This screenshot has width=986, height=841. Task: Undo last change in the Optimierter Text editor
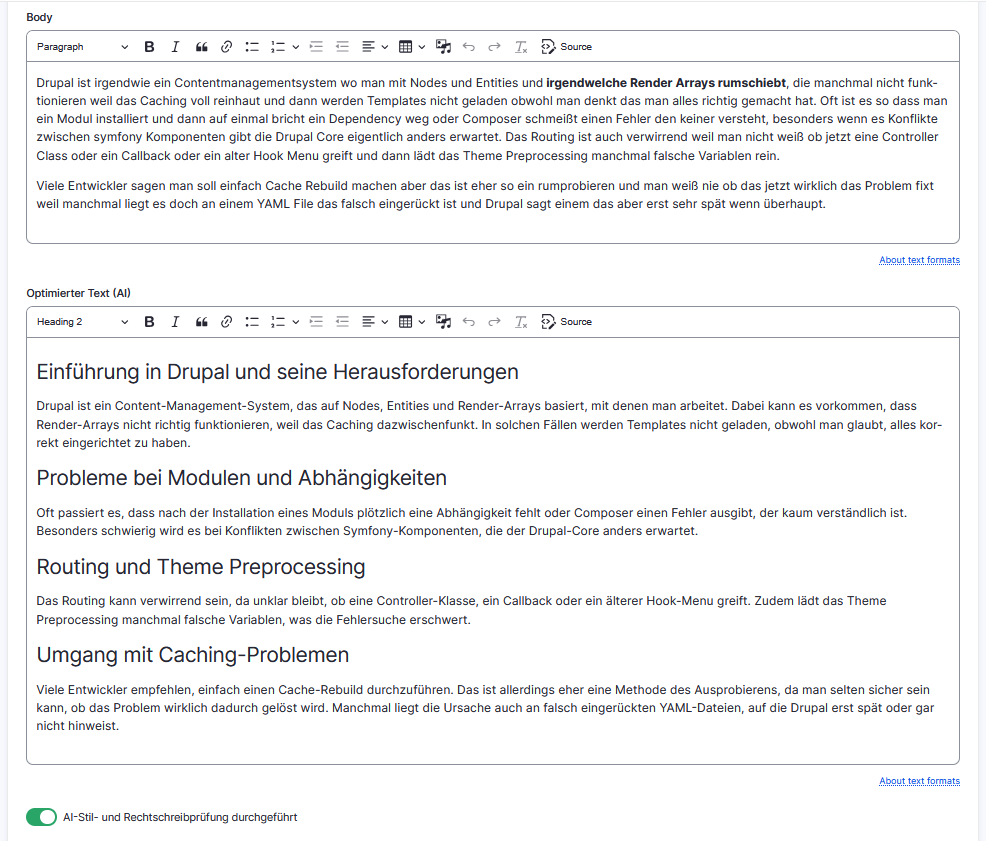point(468,321)
